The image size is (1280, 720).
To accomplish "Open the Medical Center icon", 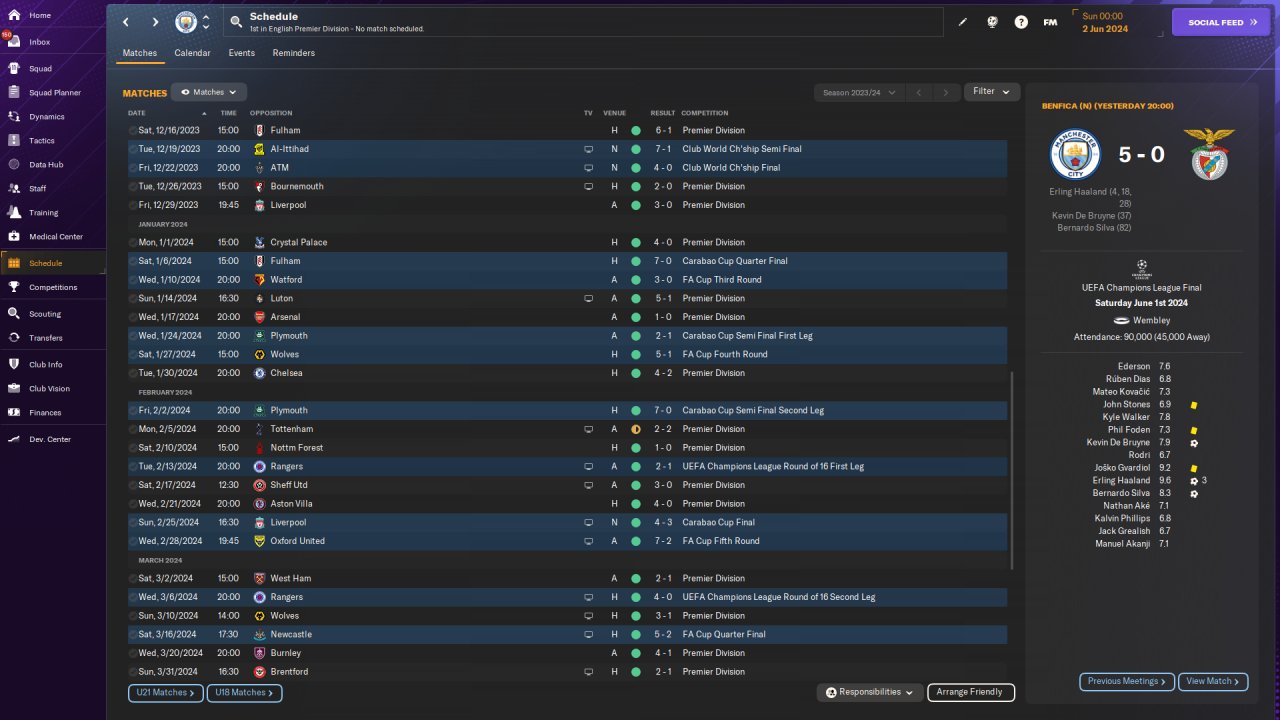I will click(x=14, y=237).
